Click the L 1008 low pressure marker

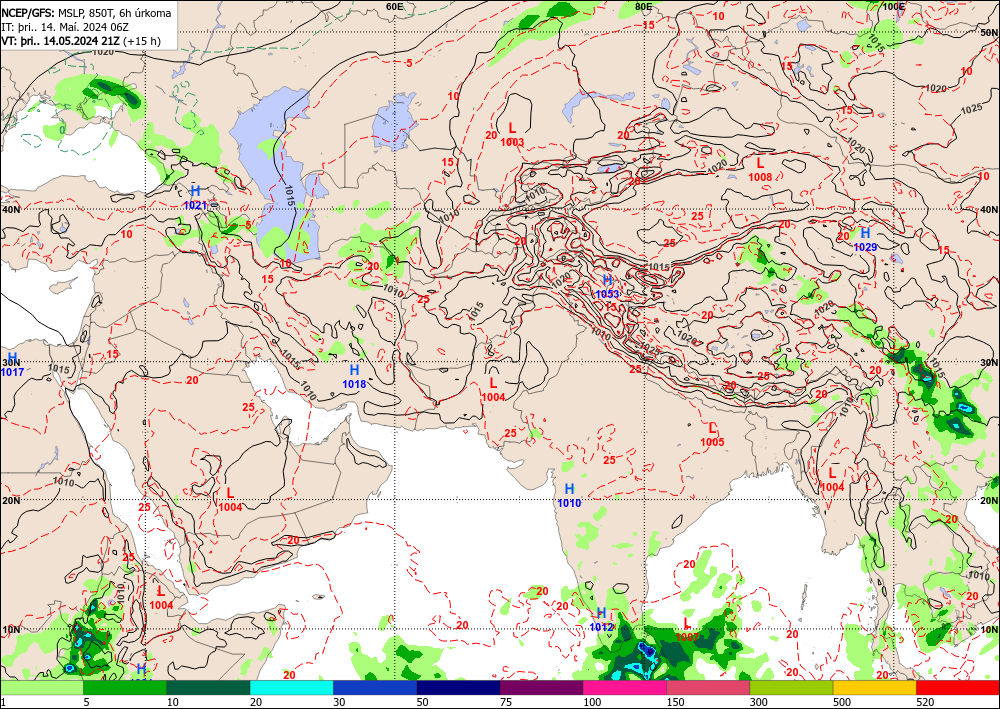pyautogui.click(x=760, y=170)
